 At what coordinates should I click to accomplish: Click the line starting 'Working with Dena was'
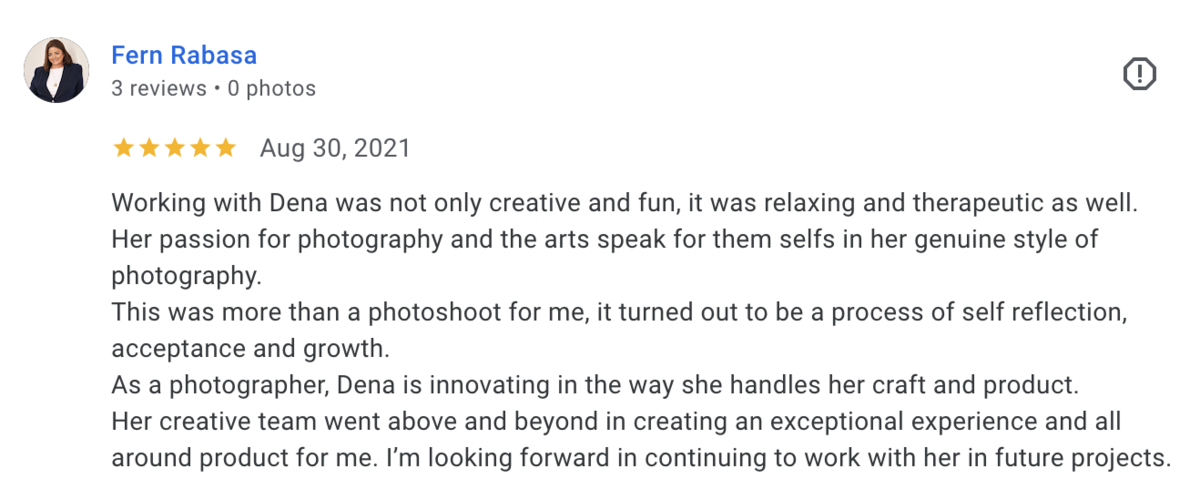point(625,202)
